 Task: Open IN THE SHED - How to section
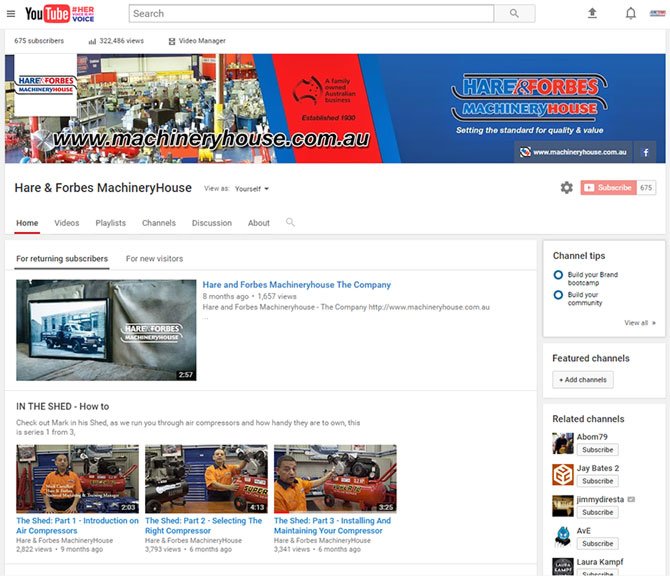[62, 406]
